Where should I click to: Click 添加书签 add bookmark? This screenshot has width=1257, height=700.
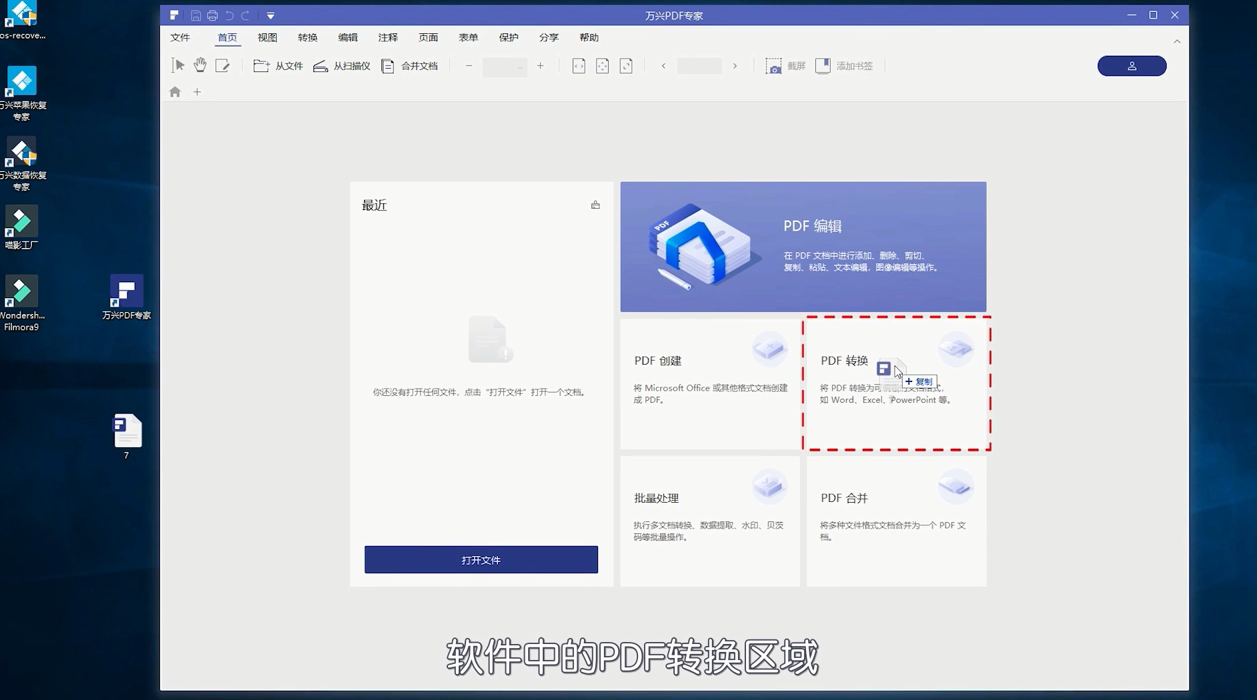tap(844, 66)
